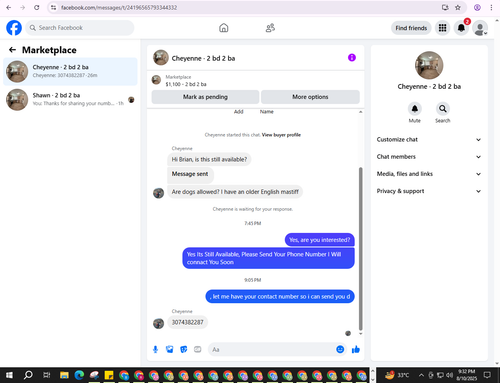The height and width of the screenshot is (383, 500).
Task: Click the message 3074382287 from Cheyenne
Action: [x=188, y=322]
